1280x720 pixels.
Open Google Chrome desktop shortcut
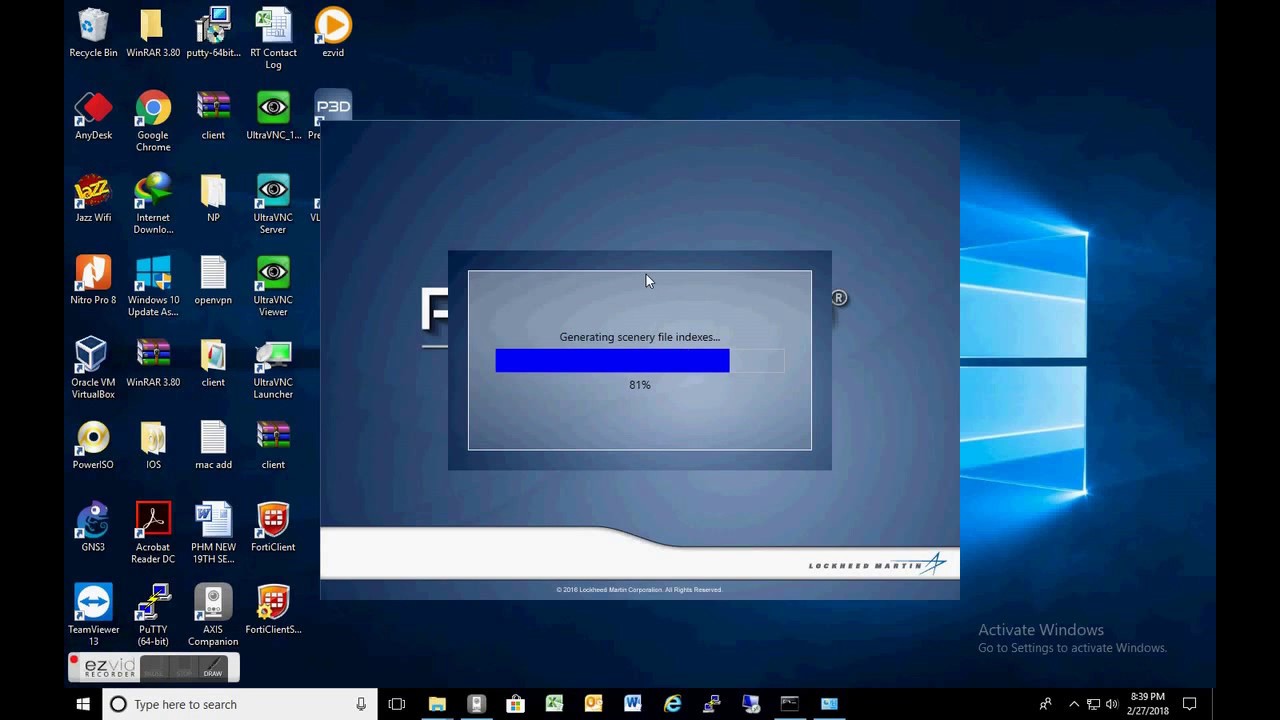pos(153,122)
